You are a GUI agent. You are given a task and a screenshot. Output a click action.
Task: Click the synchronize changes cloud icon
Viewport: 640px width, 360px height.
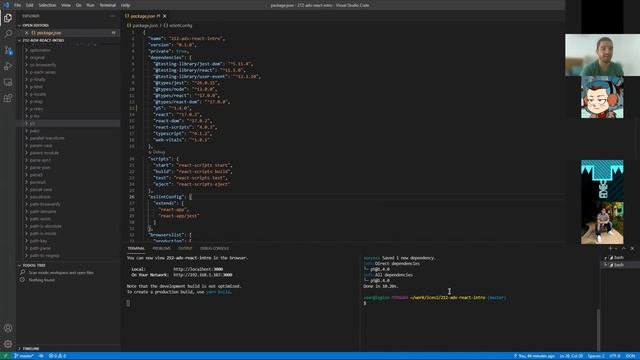coord(41,356)
